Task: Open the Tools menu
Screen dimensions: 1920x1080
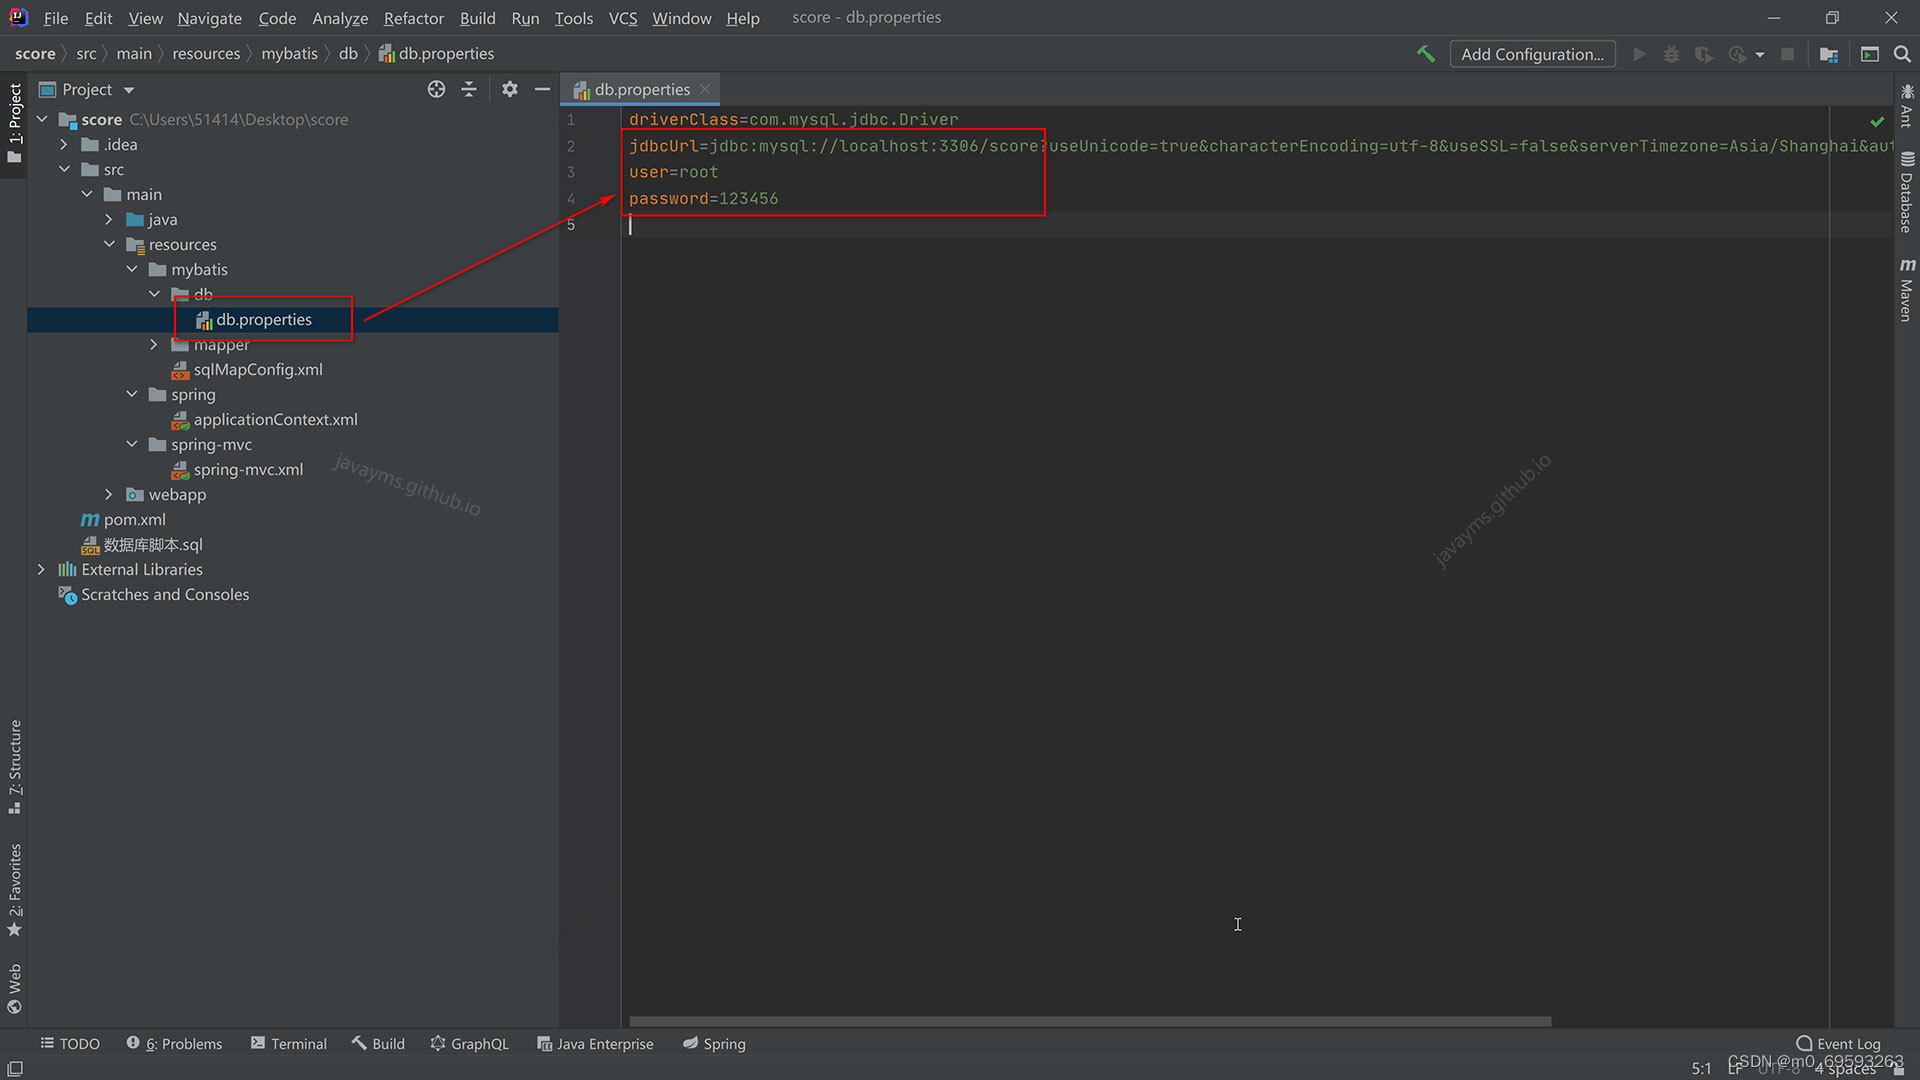Action: point(573,18)
